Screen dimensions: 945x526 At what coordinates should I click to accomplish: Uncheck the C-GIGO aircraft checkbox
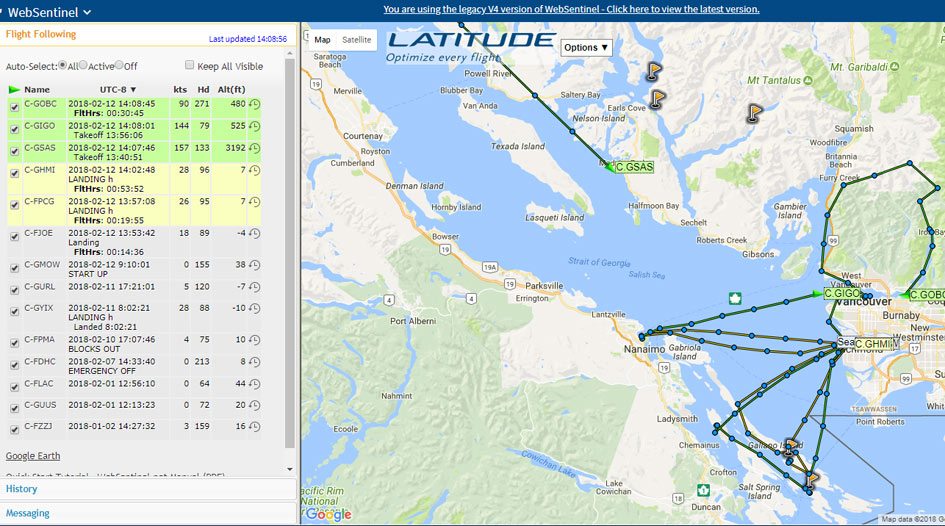pyautogui.click(x=14, y=129)
